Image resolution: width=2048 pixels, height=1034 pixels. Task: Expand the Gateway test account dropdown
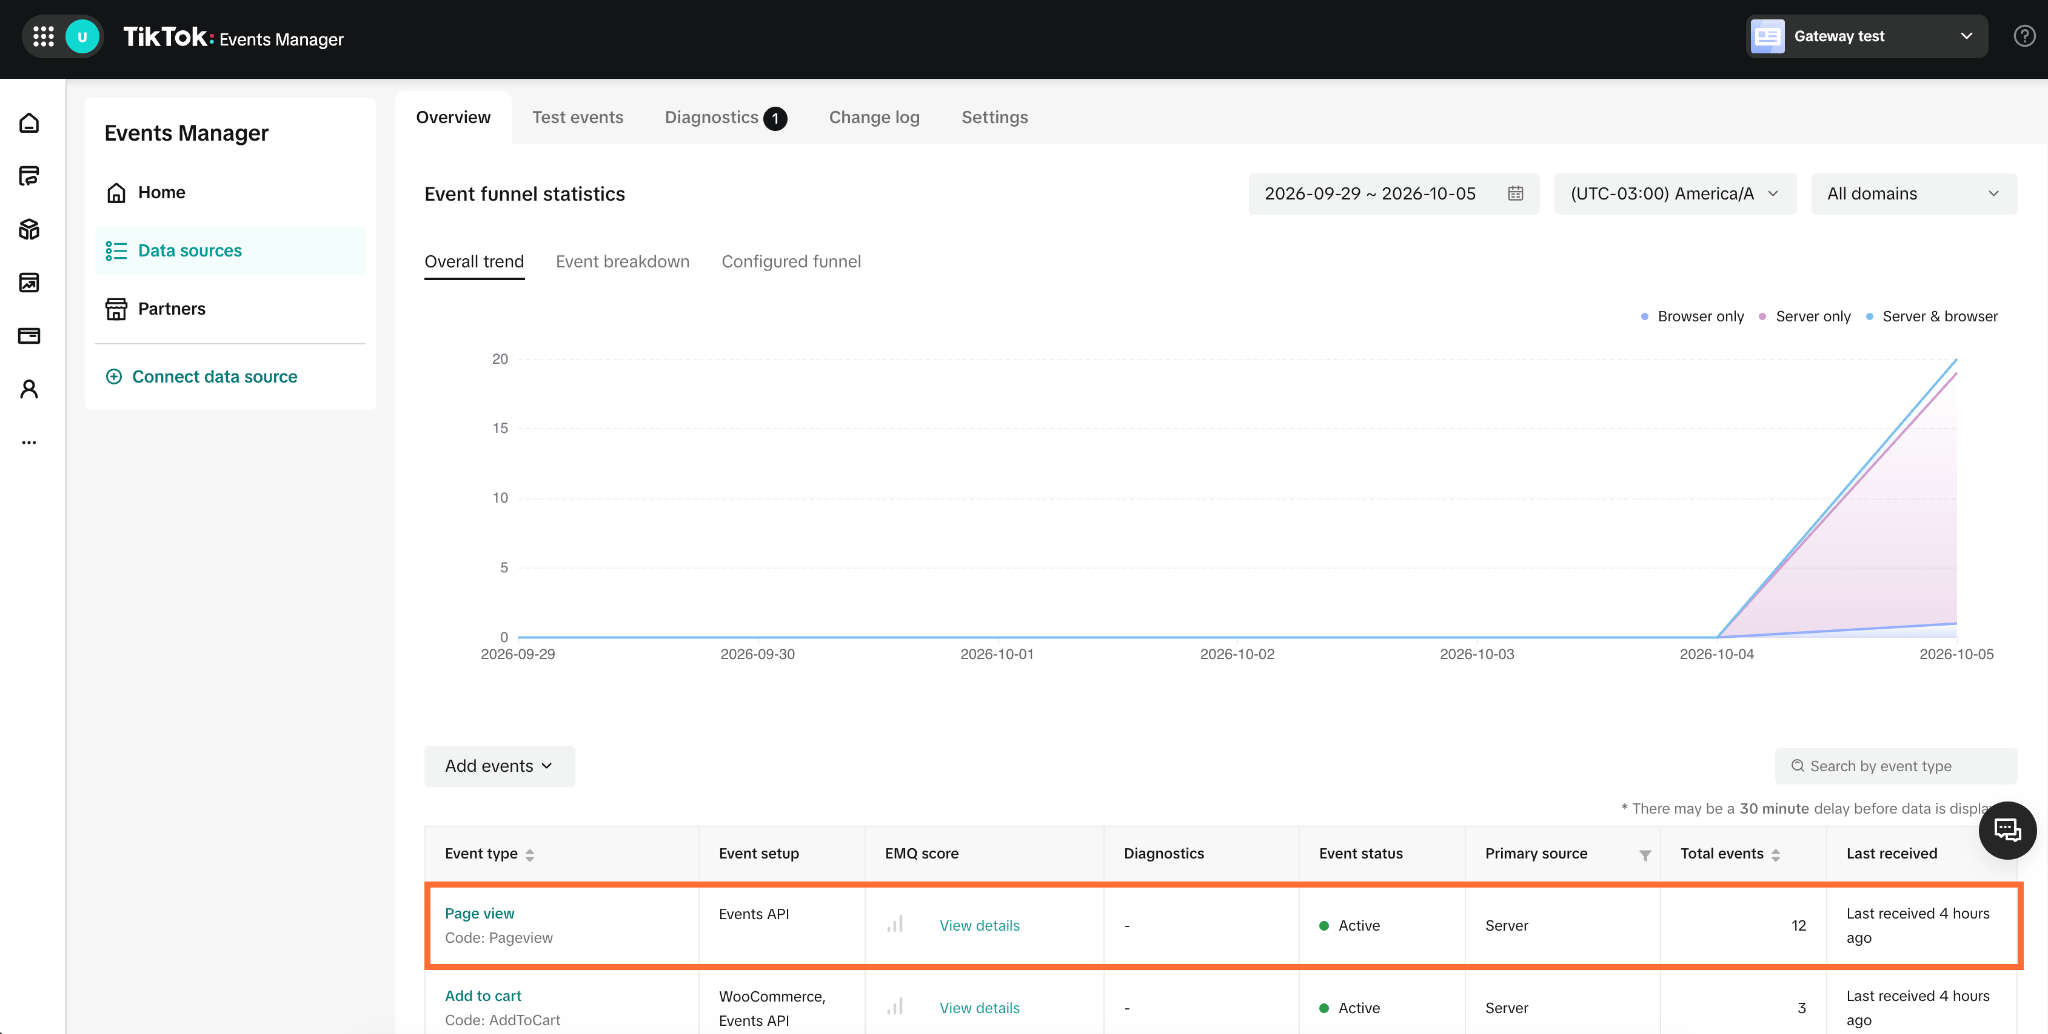(x=1867, y=36)
